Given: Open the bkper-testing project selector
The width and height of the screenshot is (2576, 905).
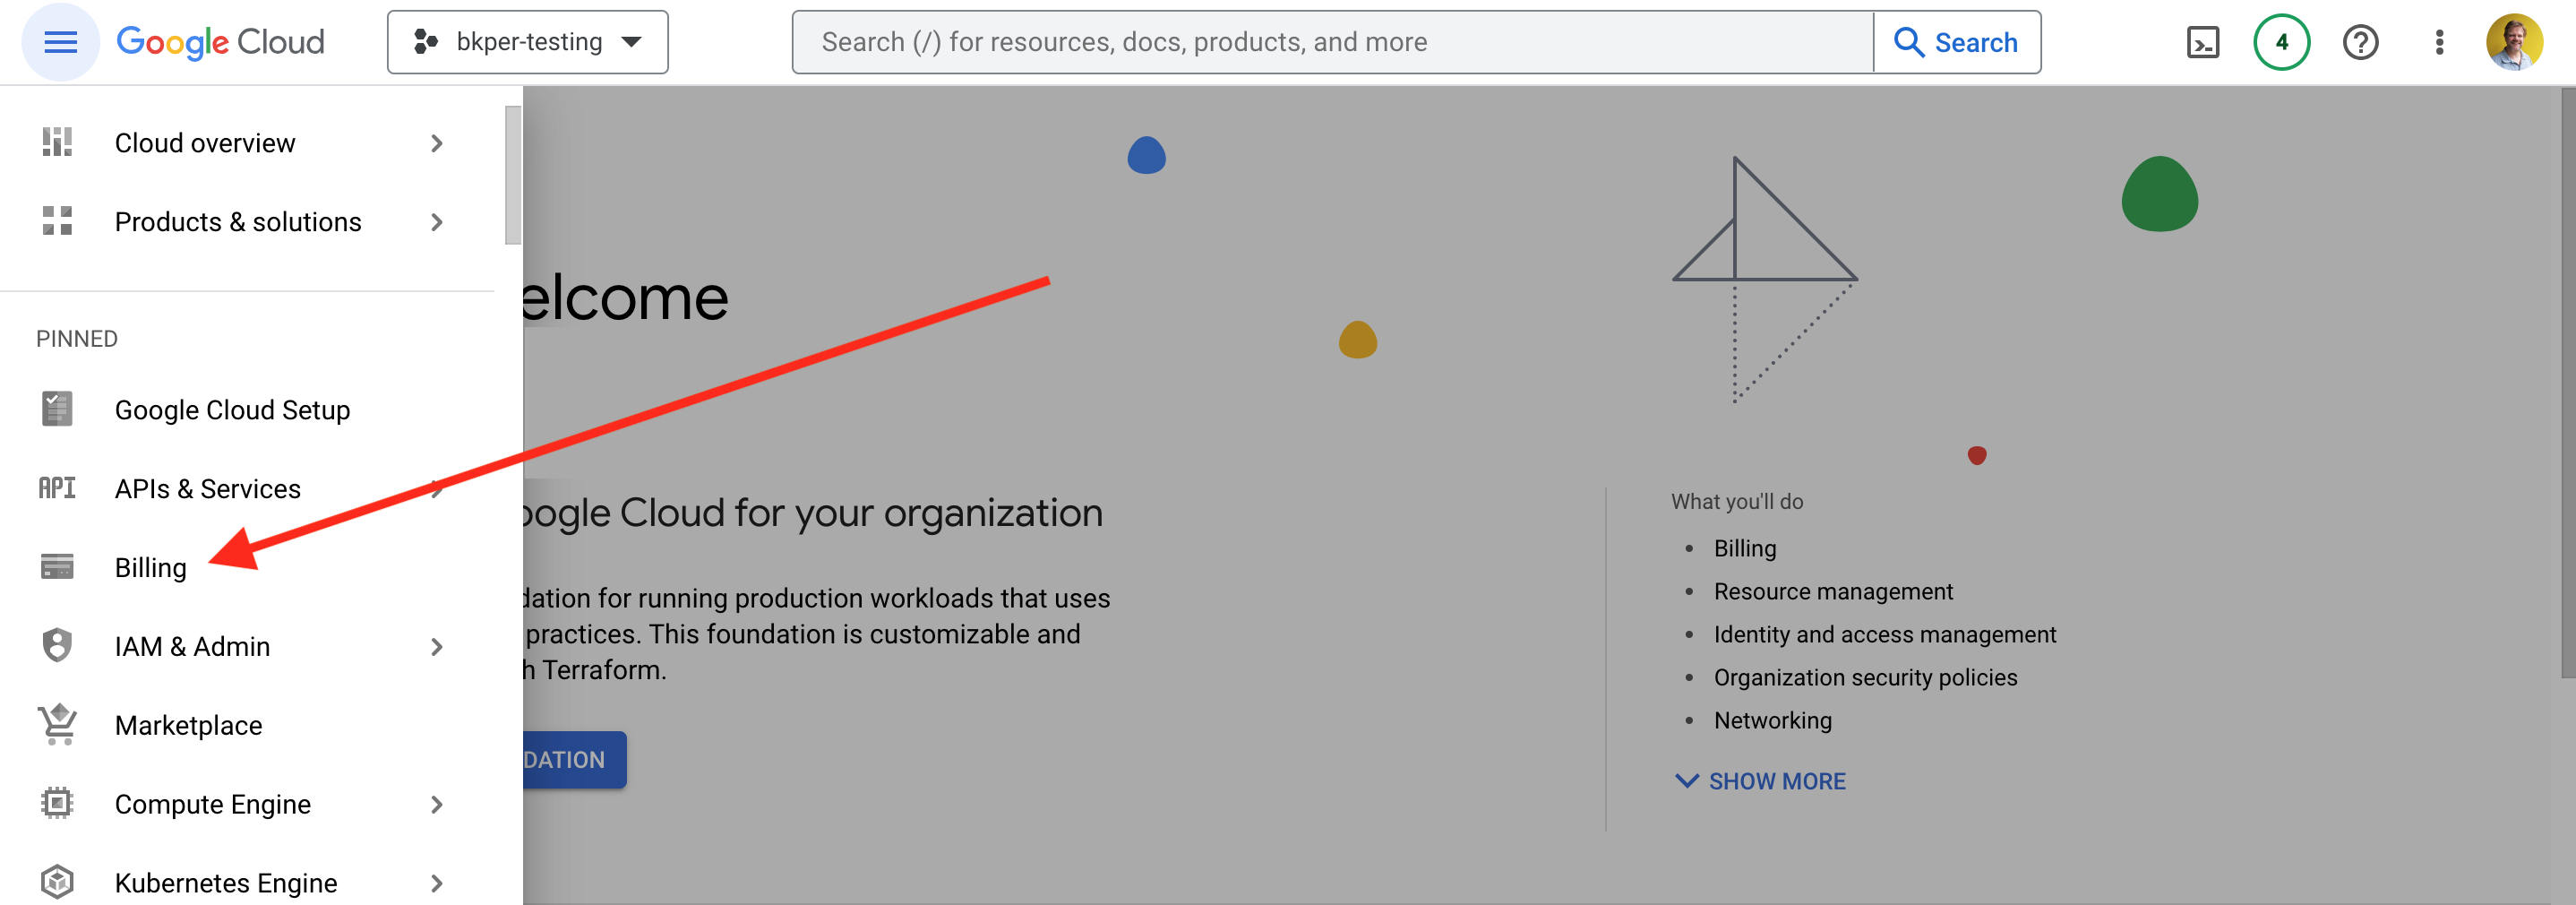Looking at the screenshot, I should click(x=528, y=41).
